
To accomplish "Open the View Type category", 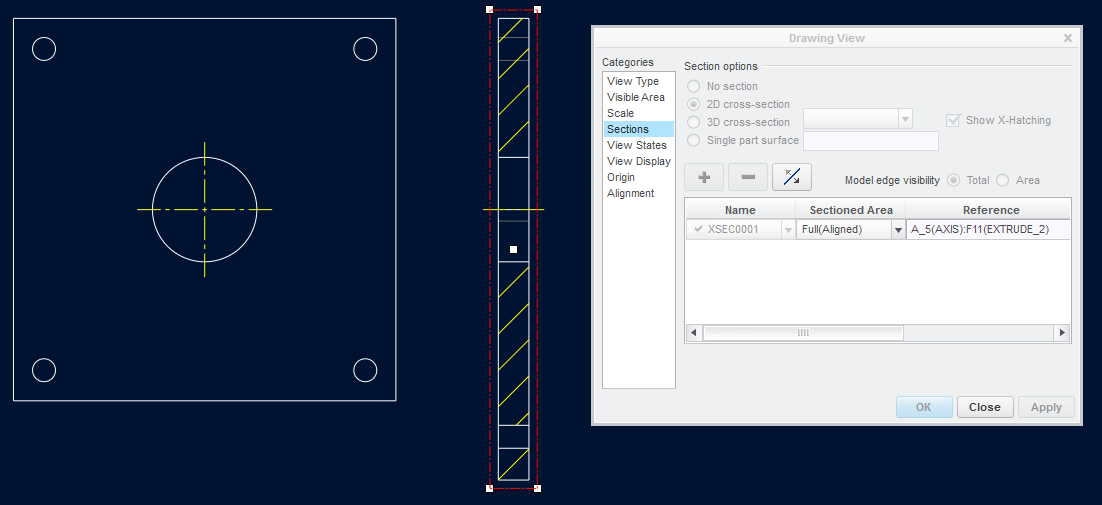I will [633, 81].
